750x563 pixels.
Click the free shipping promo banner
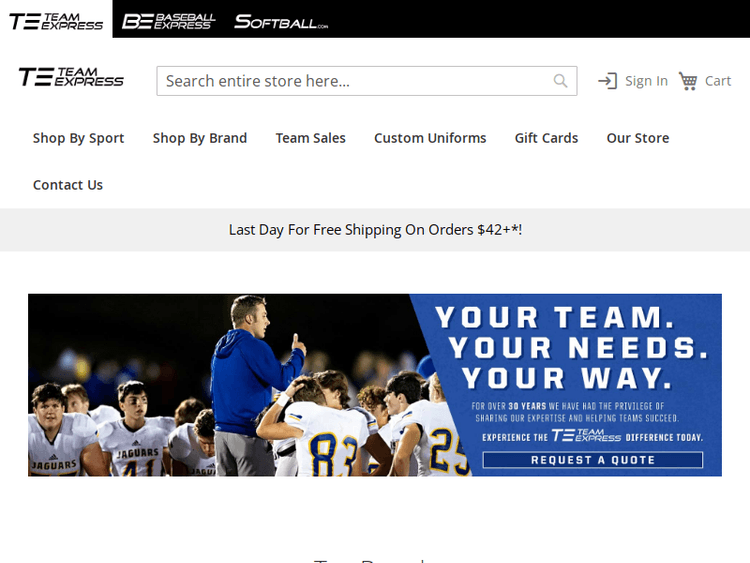(x=375, y=230)
